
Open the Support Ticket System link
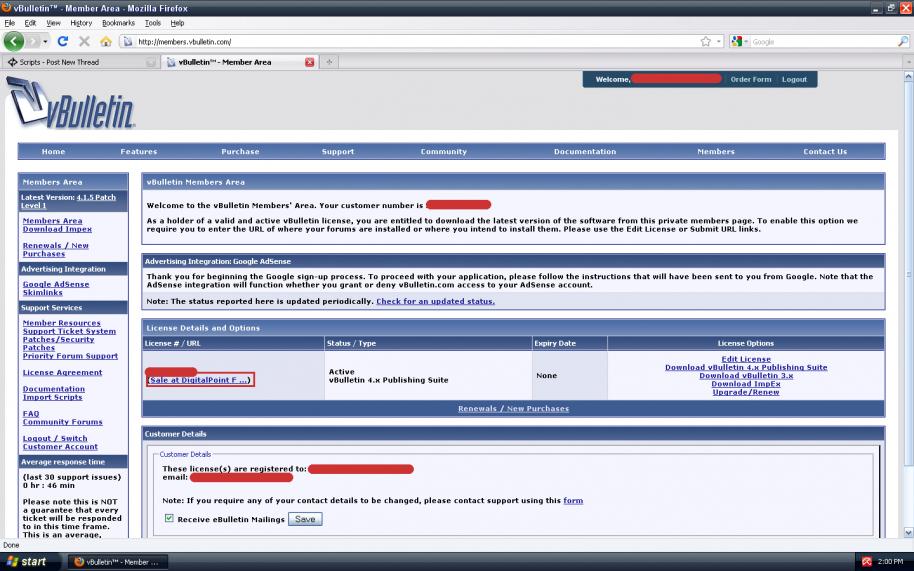tap(69, 331)
